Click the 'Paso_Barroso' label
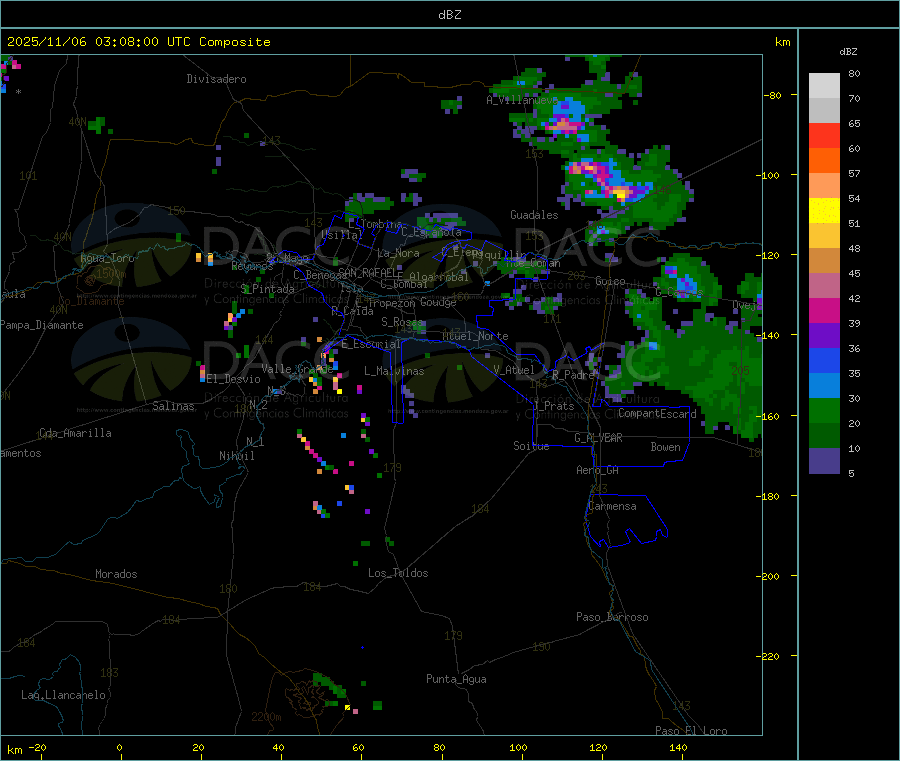 pos(612,617)
